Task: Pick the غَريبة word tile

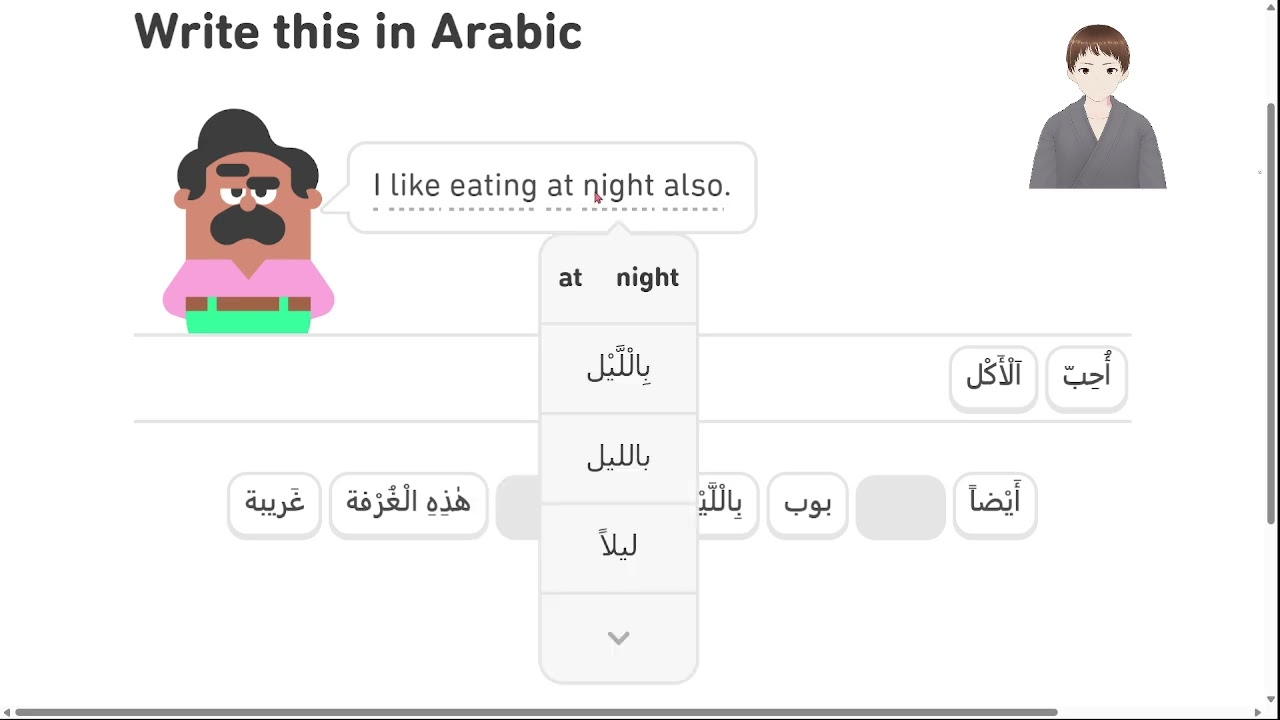Action: pyautogui.click(x=274, y=505)
